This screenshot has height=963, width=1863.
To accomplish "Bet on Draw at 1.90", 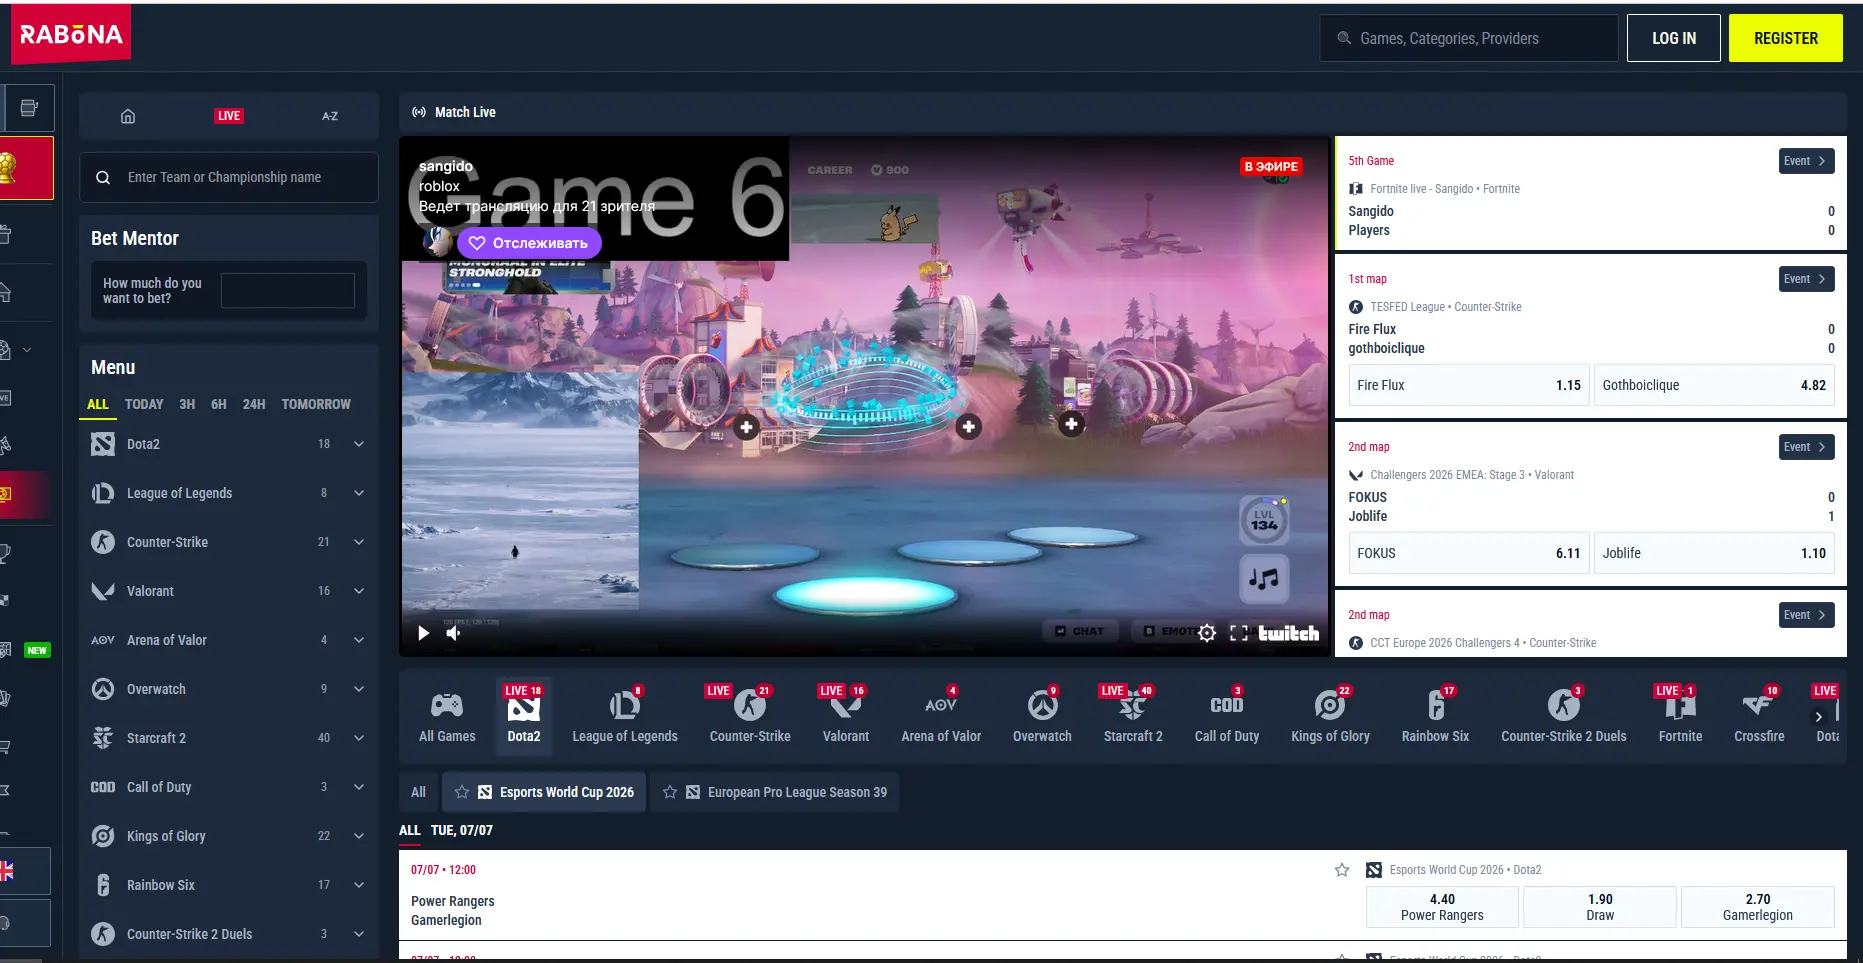I will point(1600,907).
